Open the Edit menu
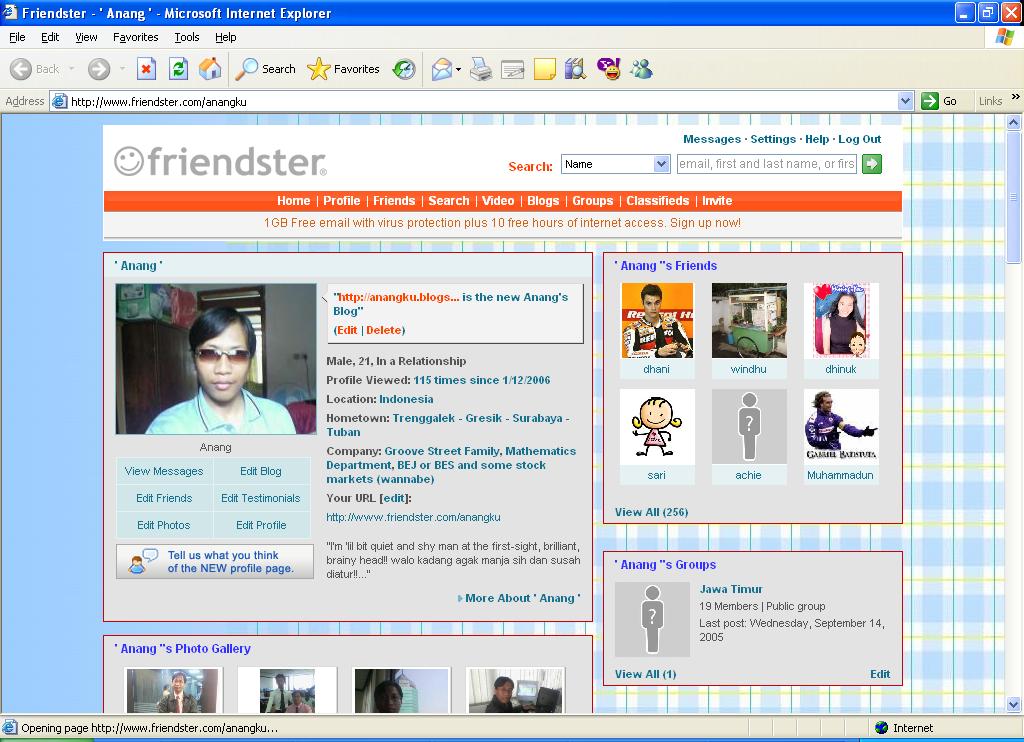The height and width of the screenshot is (742, 1024). tap(50, 37)
